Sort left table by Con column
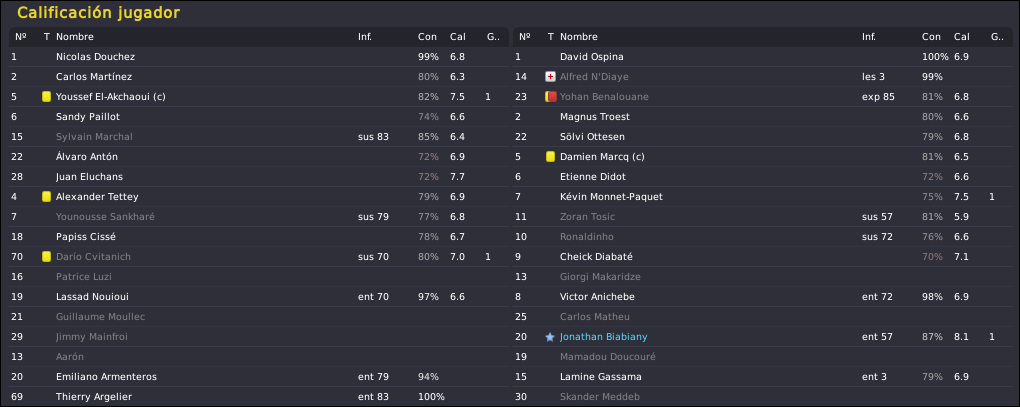1020x407 pixels. [427, 37]
